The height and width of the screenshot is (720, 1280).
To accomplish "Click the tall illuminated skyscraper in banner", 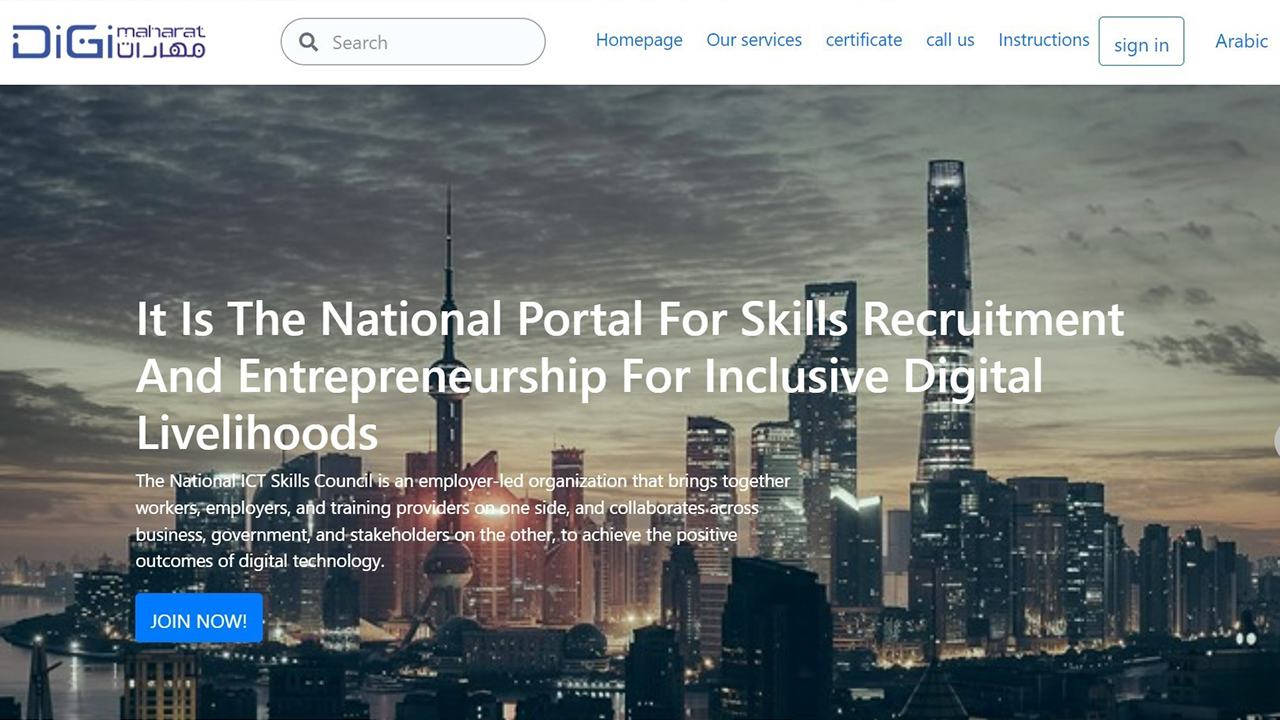I will [947, 320].
